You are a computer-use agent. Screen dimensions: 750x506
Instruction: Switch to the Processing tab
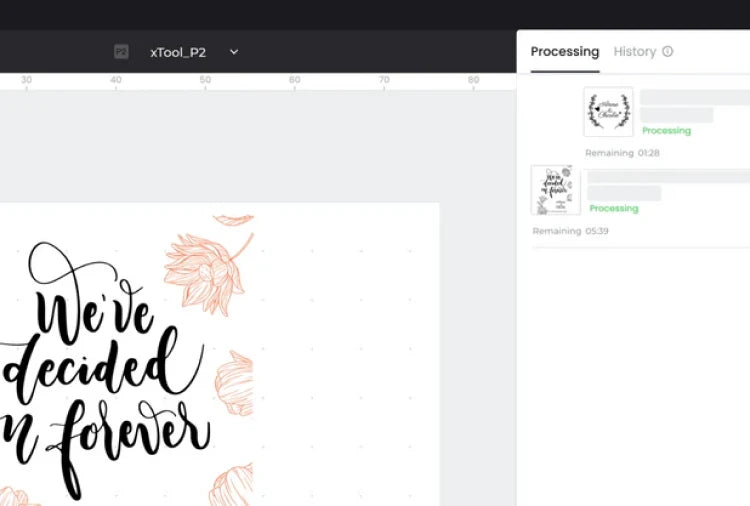[564, 52]
